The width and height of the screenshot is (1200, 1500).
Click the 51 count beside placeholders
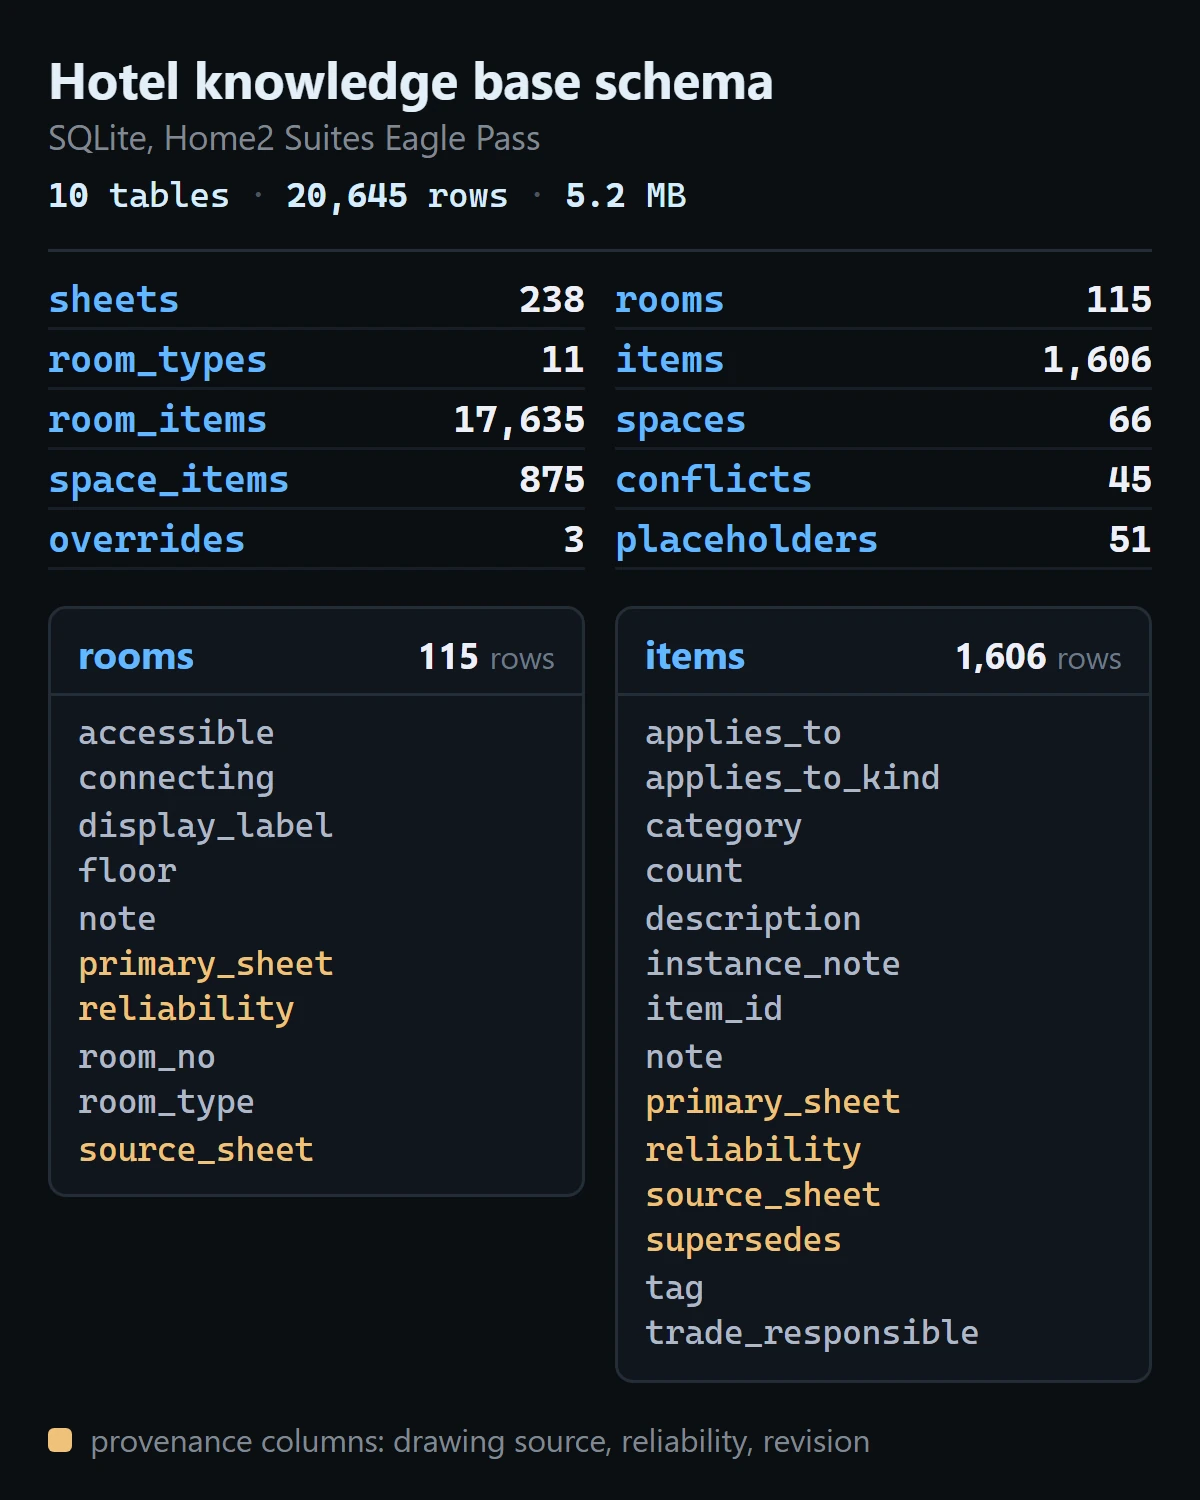tap(1130, 540)
